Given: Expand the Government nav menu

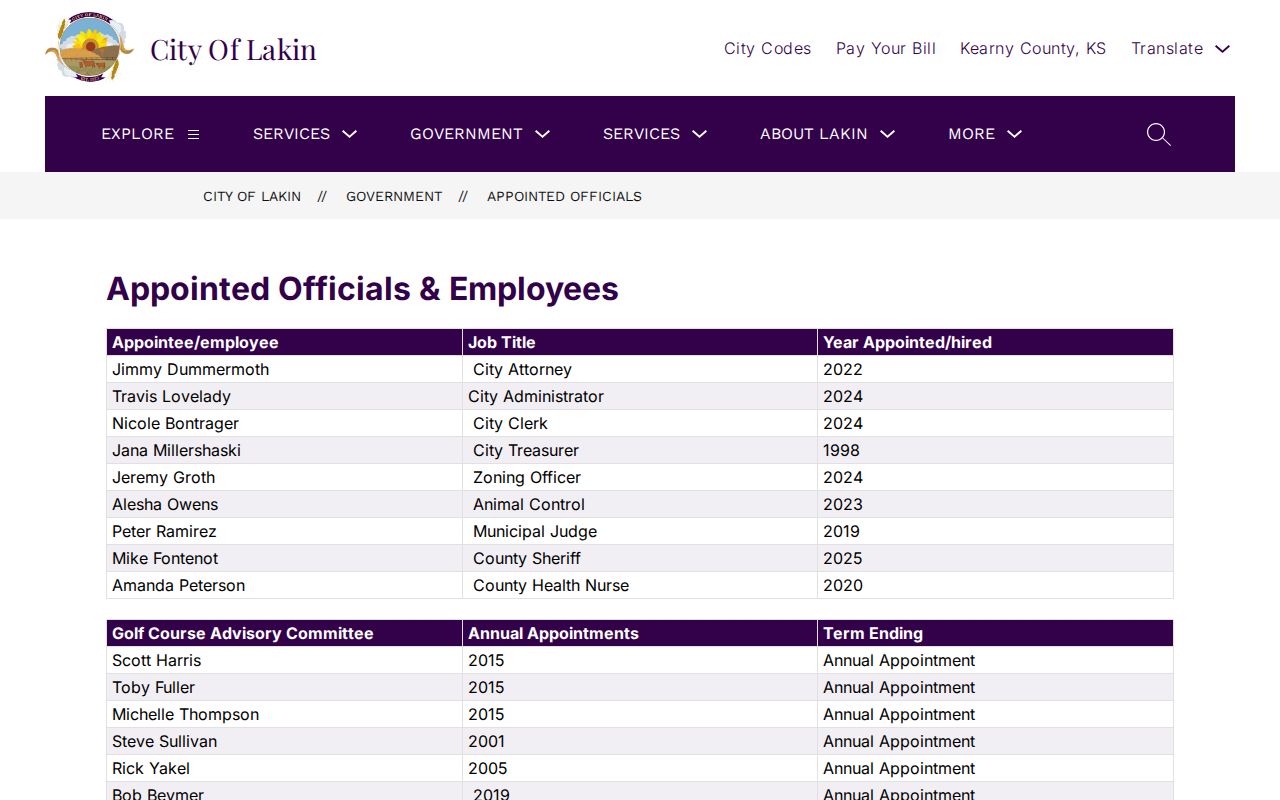Looking at the screenshot, I should (480, 134).
